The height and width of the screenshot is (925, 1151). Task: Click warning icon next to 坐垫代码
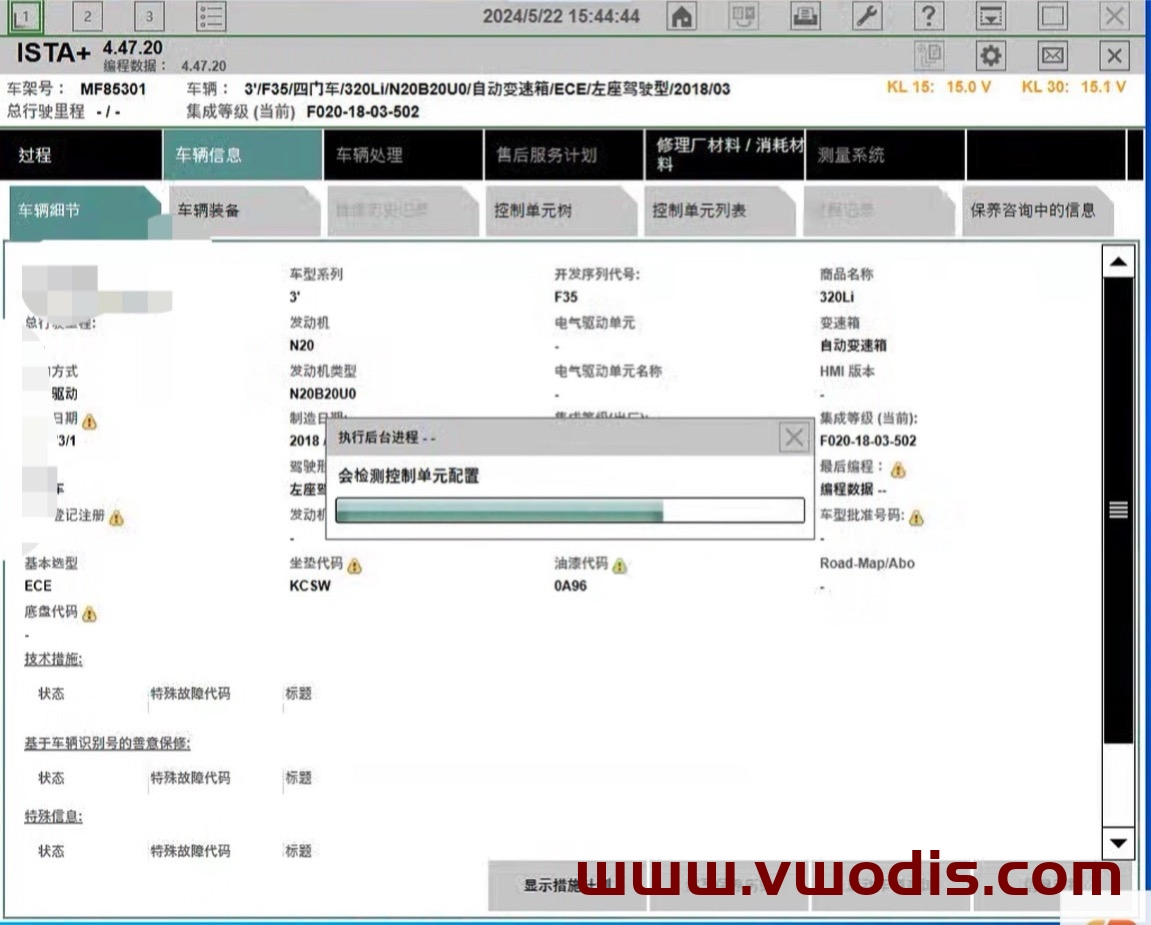(x=355, y=566)
